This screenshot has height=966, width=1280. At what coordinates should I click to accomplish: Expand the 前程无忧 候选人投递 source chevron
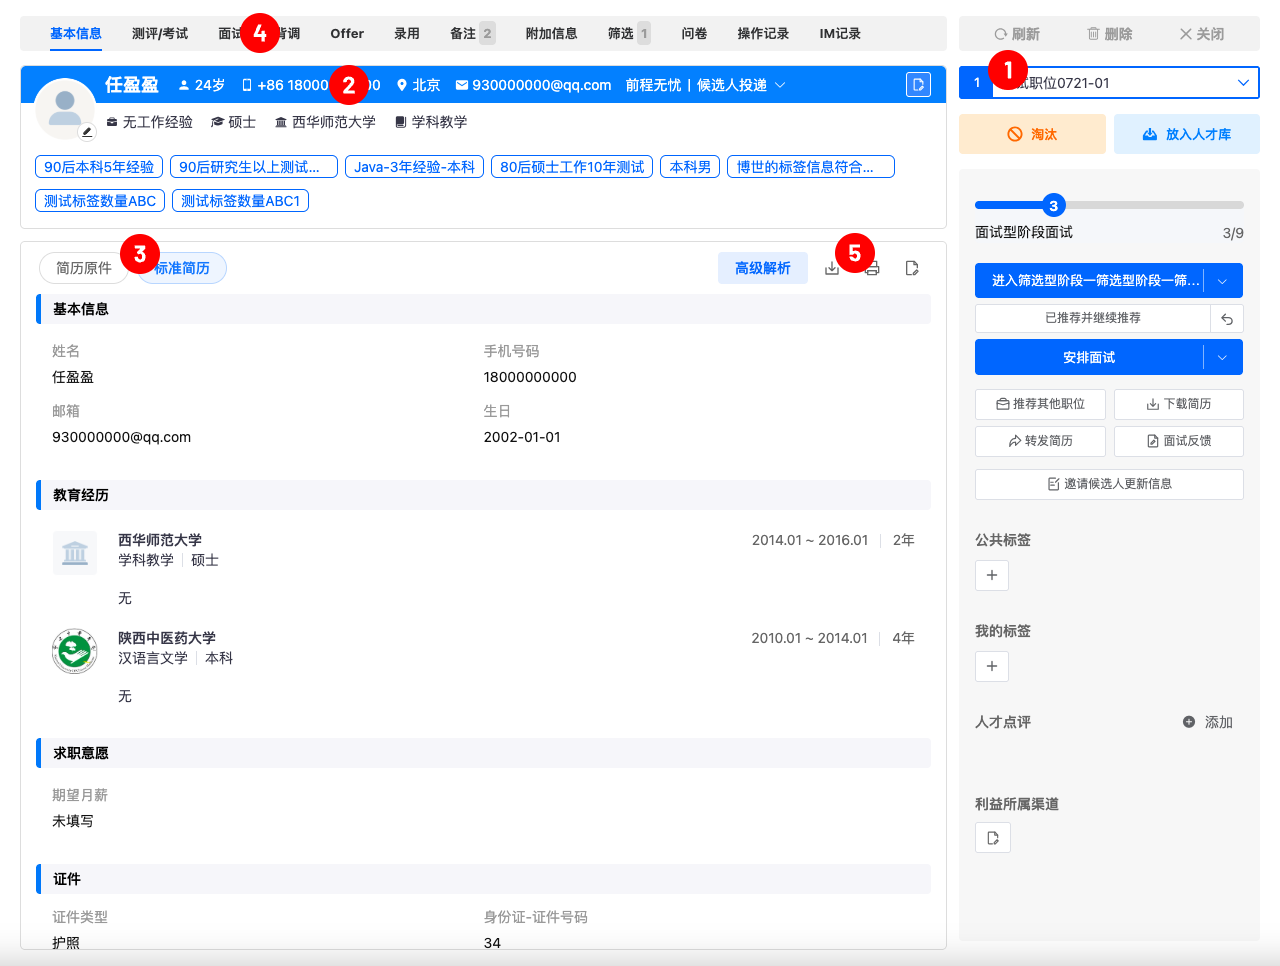[780, 85]
